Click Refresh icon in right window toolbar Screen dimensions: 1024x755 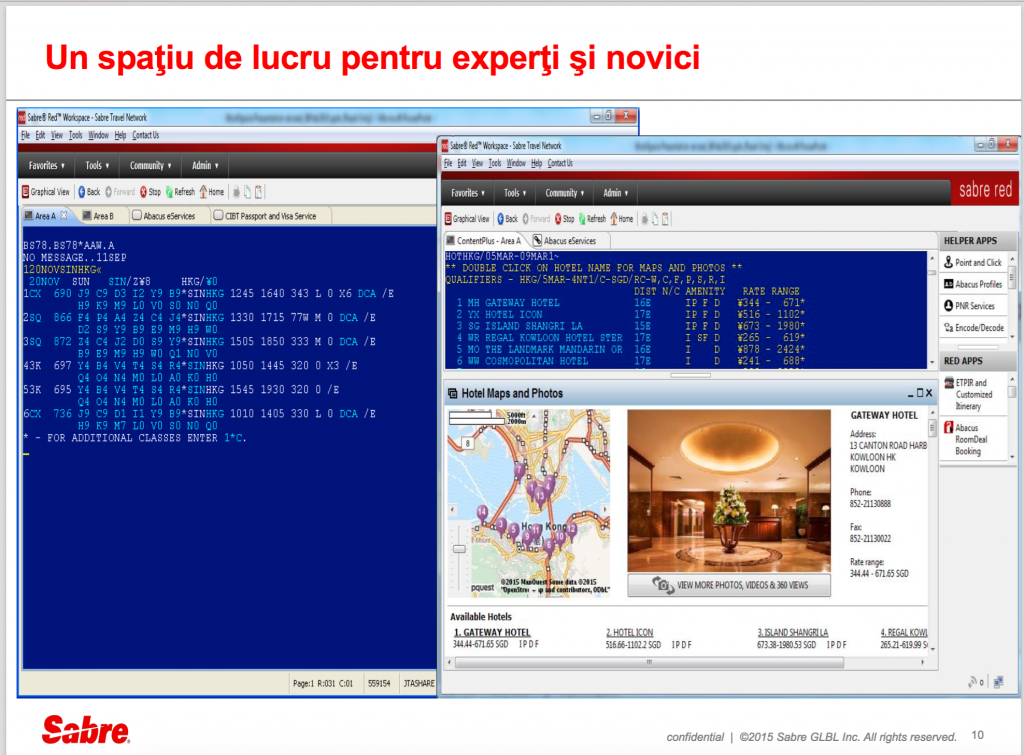582,219
